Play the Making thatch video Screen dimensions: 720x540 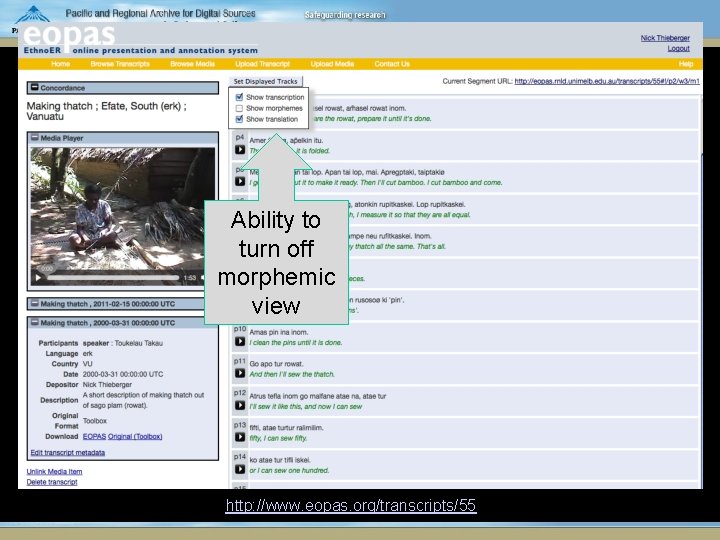coord(39,278)
